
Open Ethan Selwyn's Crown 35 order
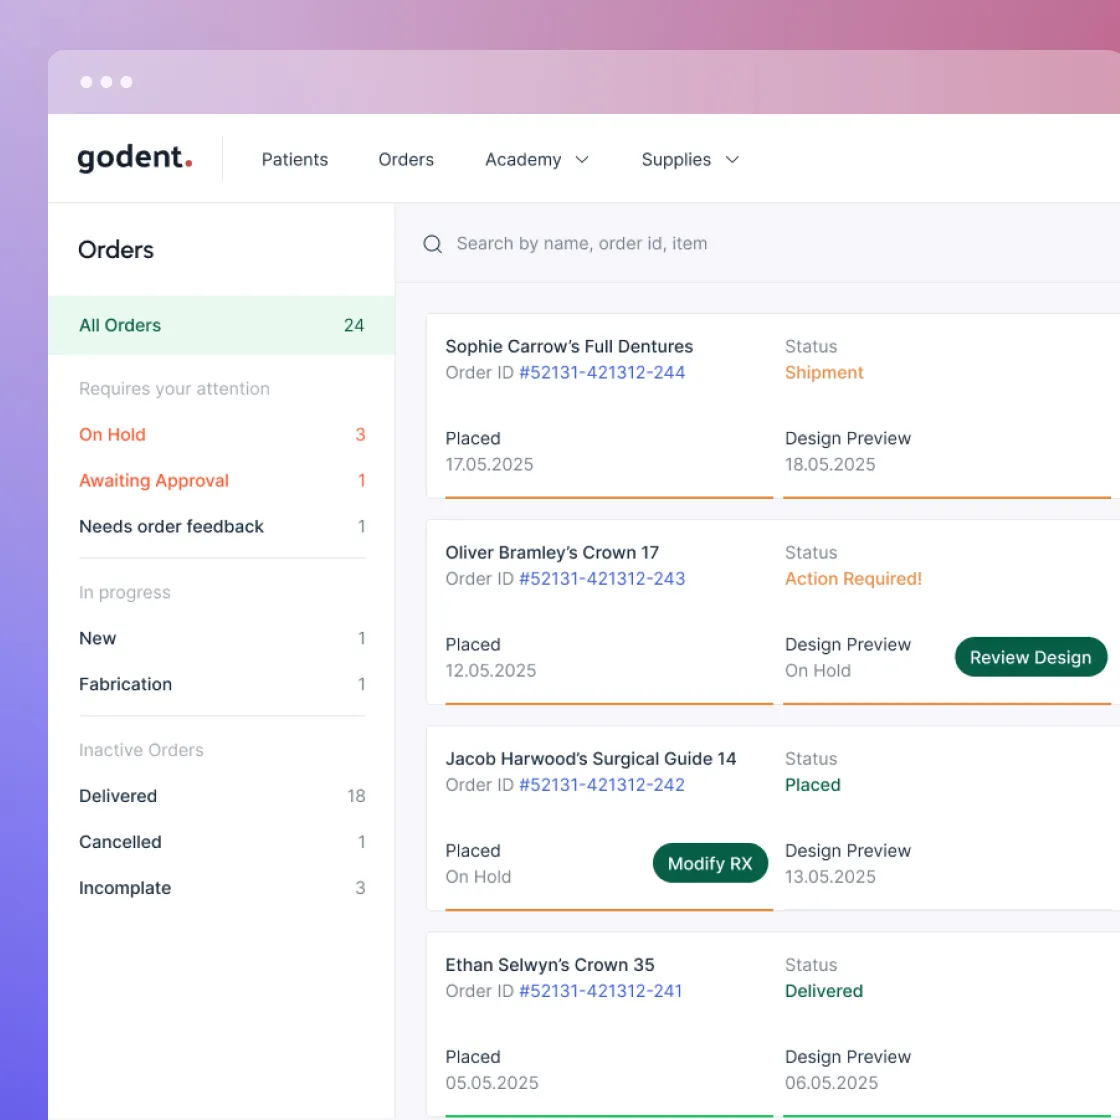550,965
